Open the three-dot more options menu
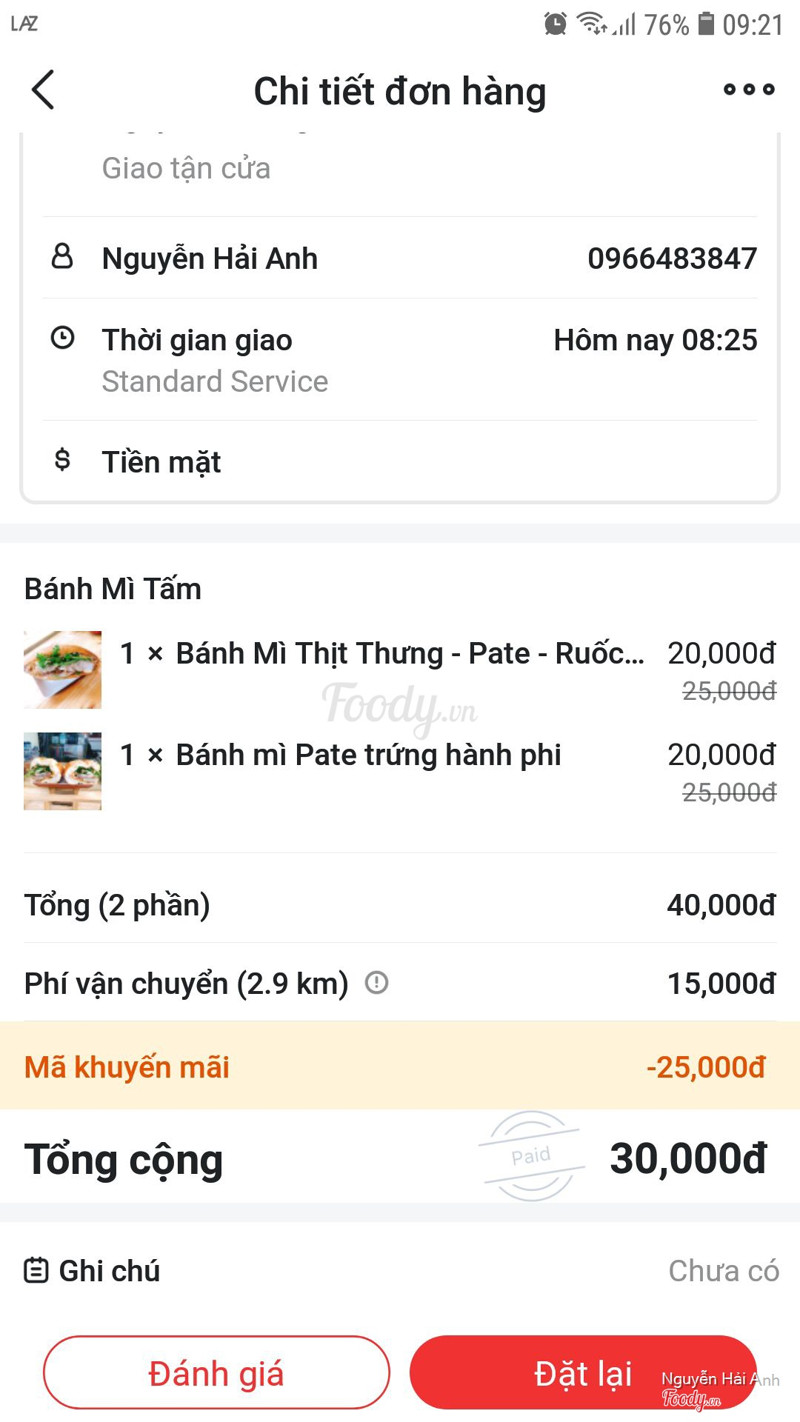This screenshot has width=800, height=1422. point(749,90)
